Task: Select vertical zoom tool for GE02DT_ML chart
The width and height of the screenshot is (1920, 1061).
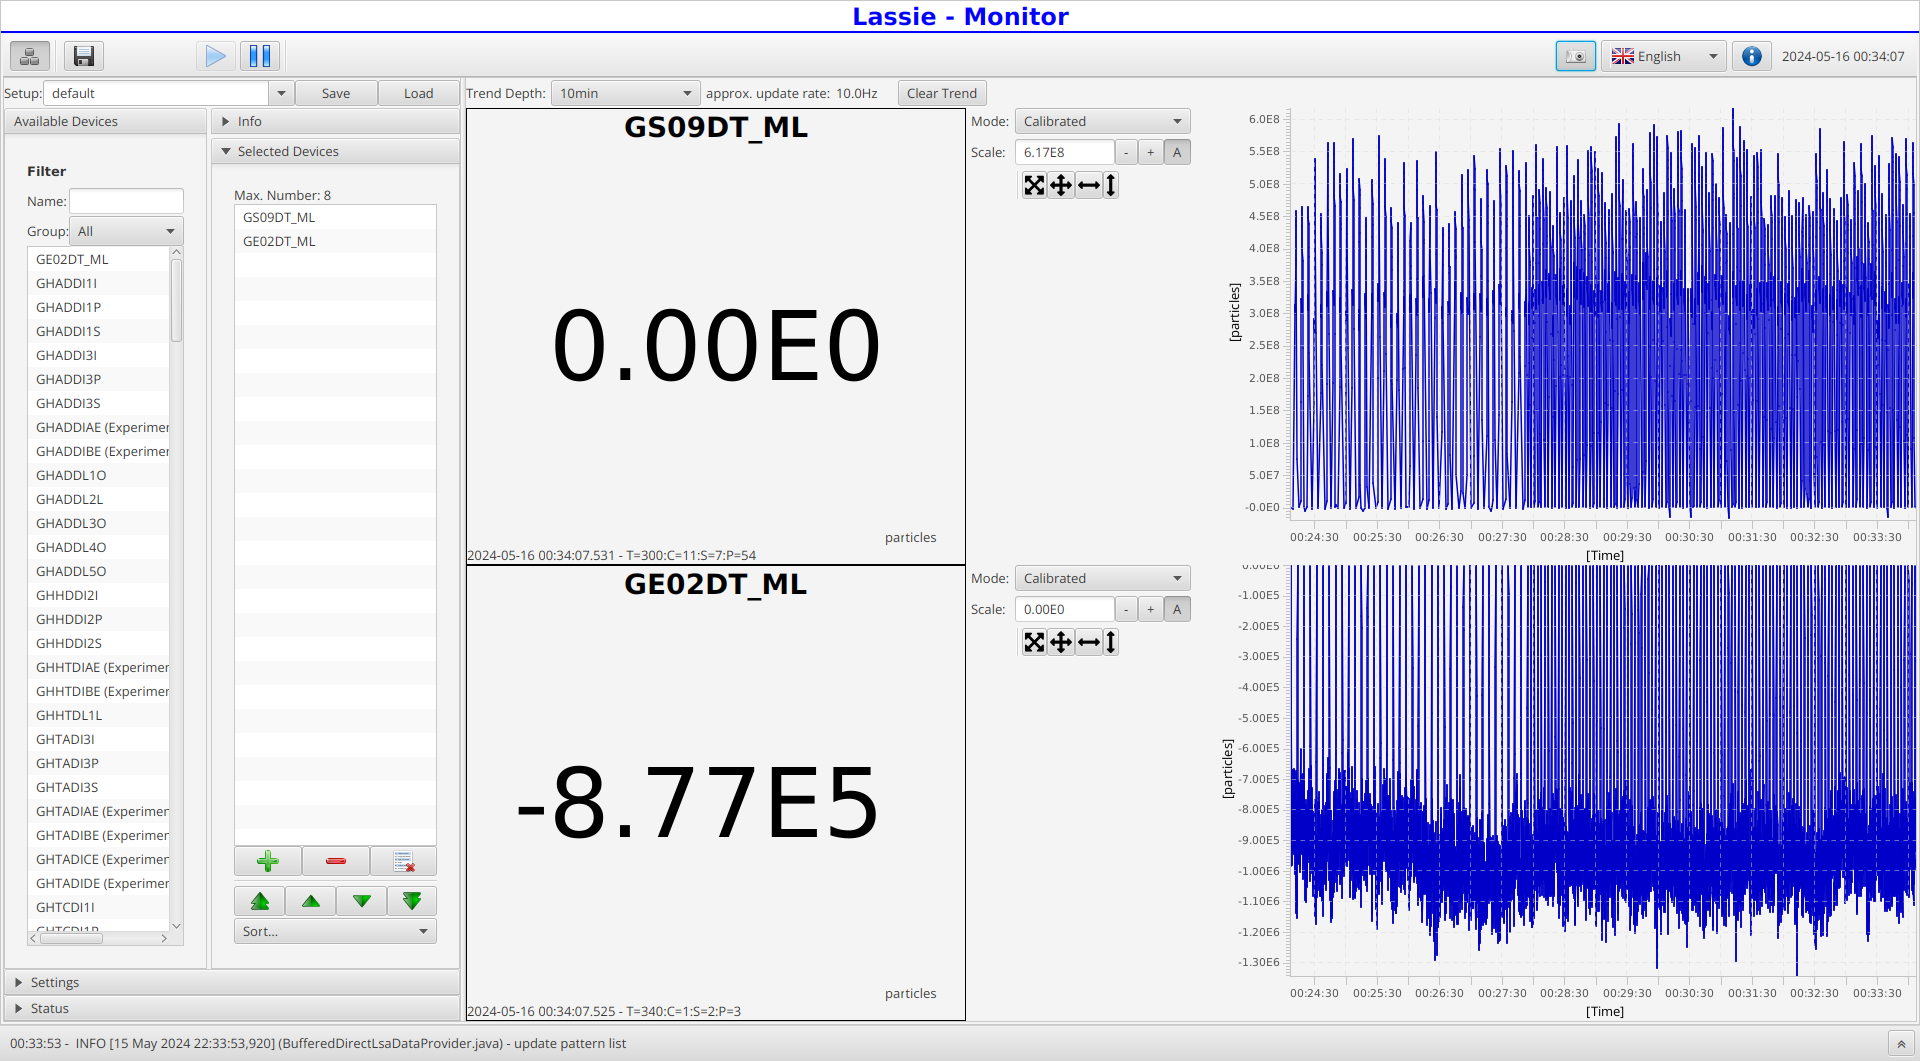Action: coord(1110,642)
